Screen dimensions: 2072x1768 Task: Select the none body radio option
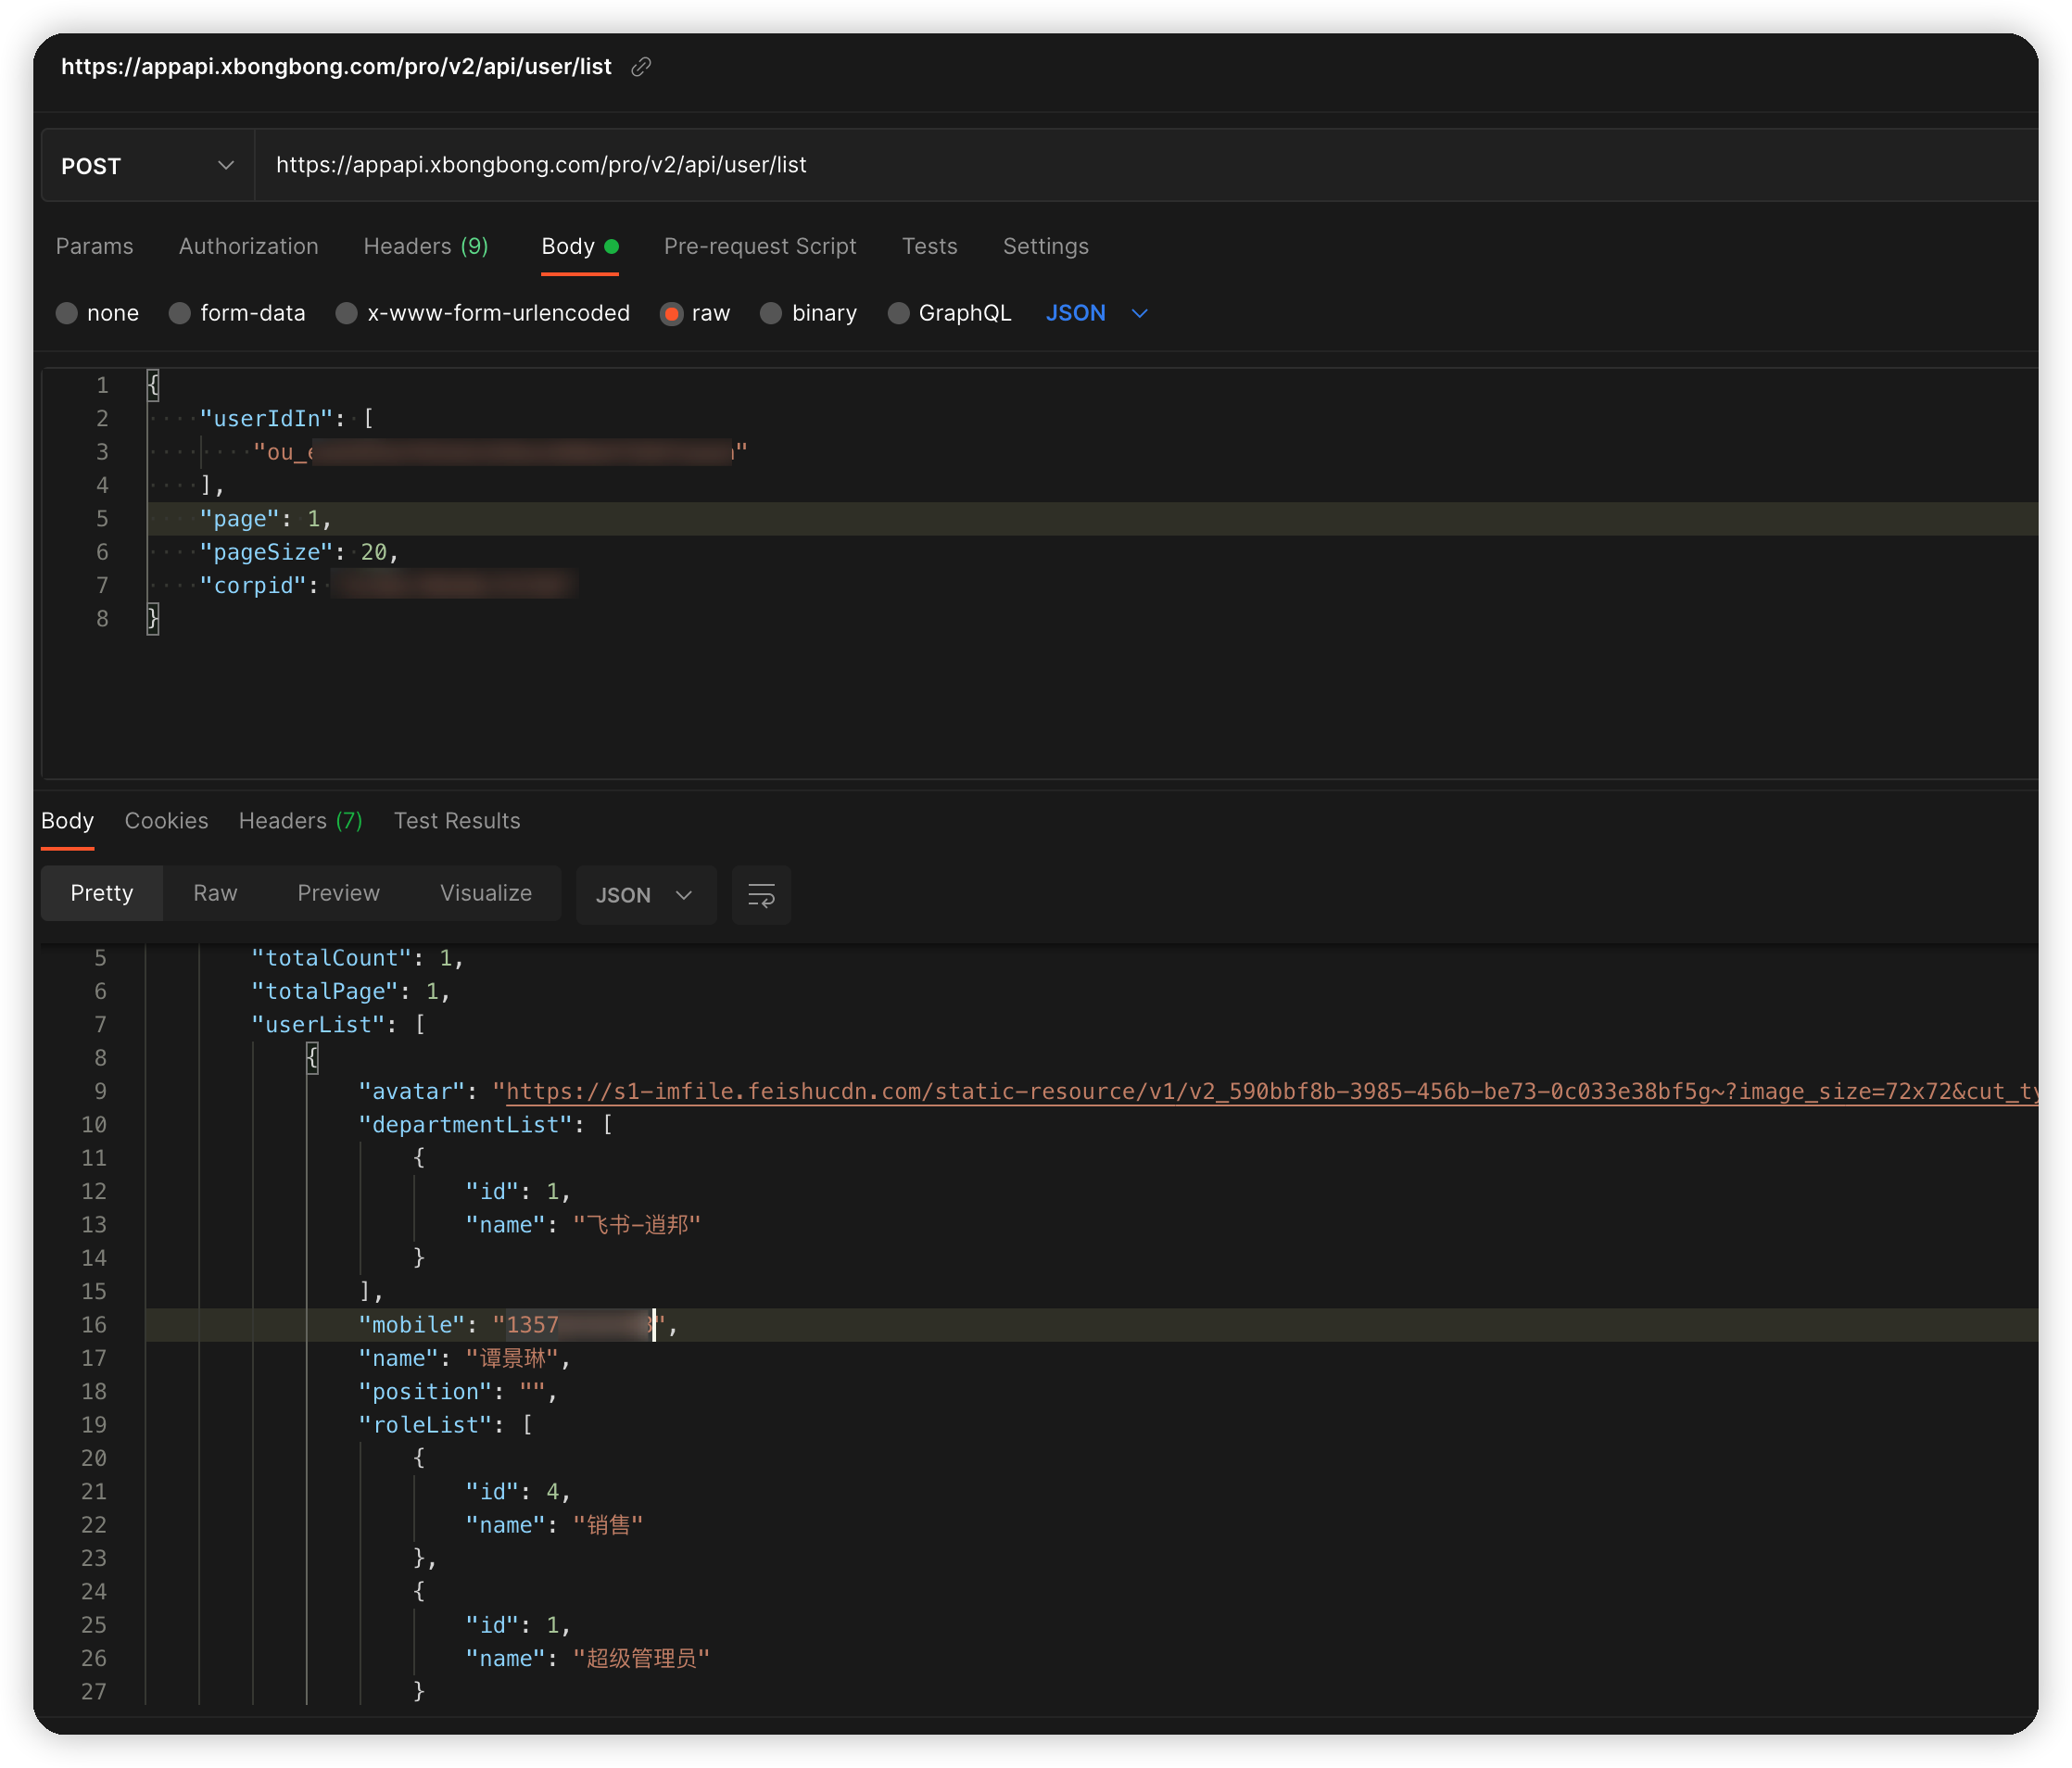coord(67,314)
